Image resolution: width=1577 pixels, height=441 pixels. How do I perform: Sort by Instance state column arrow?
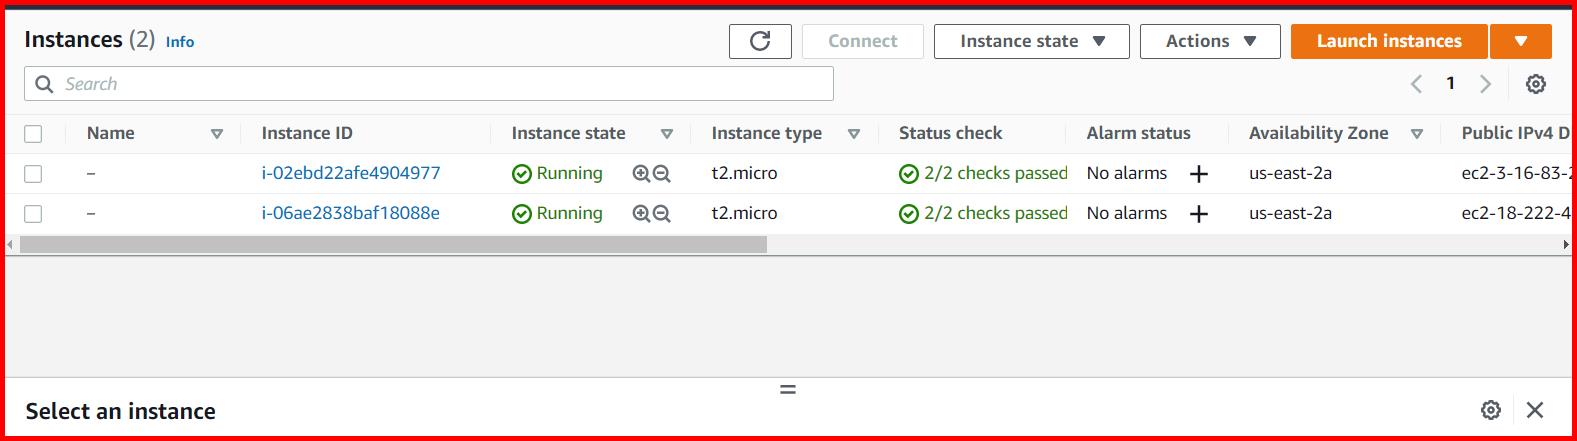tap(667, 134)
